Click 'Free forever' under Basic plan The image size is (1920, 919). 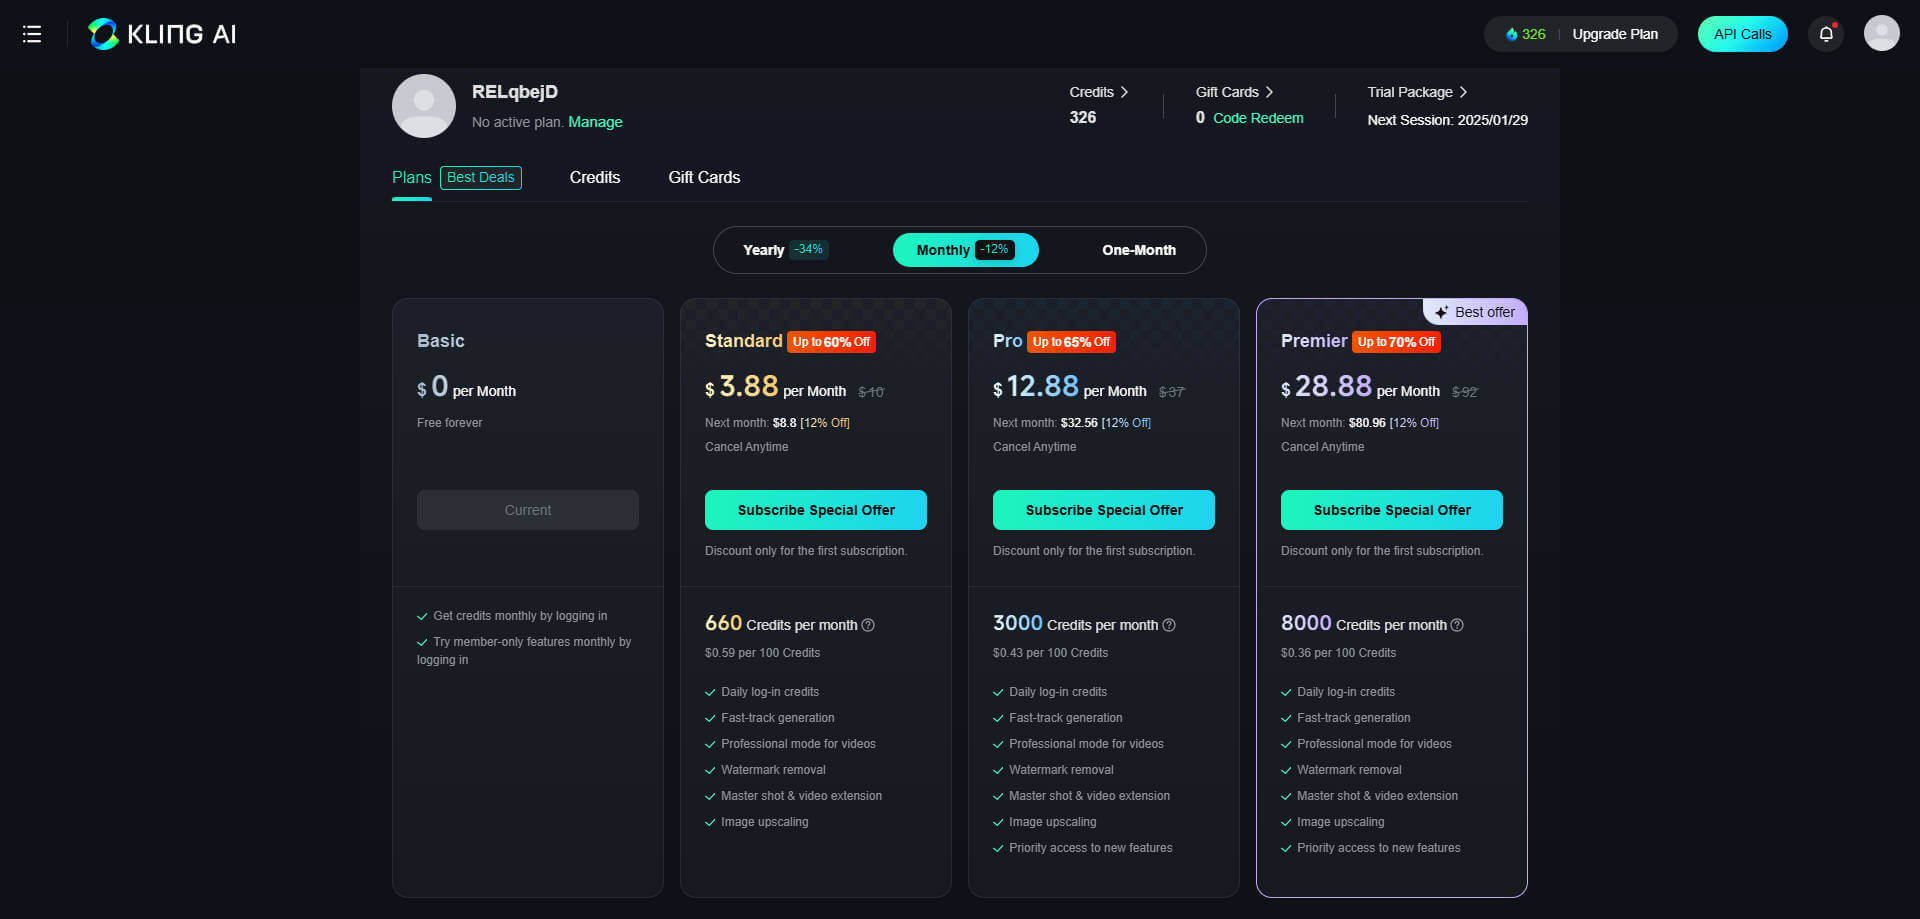click(x=449, y=423)
